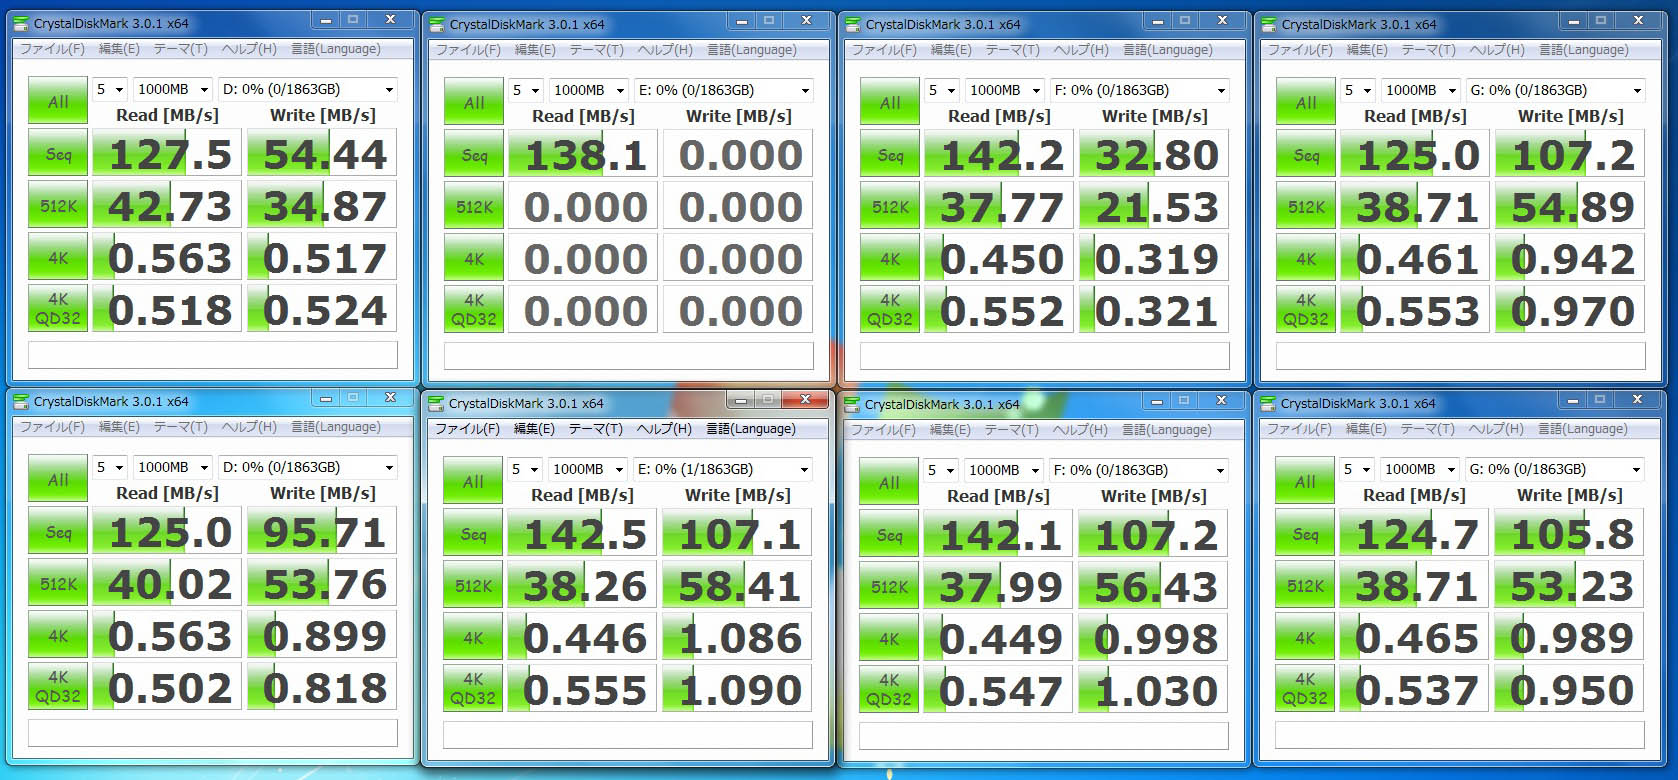
Task: Click the CrystalDiskMark title icon in upper G: window
Action: [1269, 24]
